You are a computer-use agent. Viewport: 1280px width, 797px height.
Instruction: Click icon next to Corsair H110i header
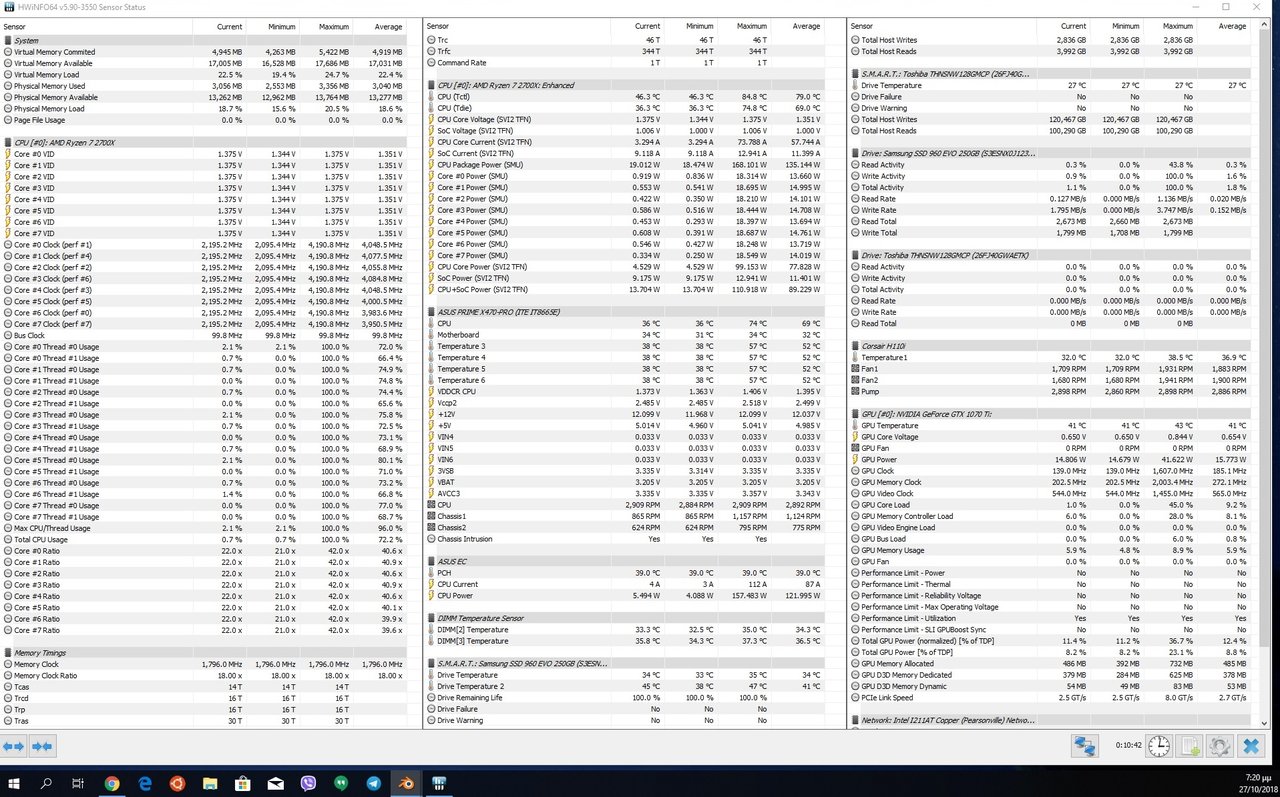point(855,346)
